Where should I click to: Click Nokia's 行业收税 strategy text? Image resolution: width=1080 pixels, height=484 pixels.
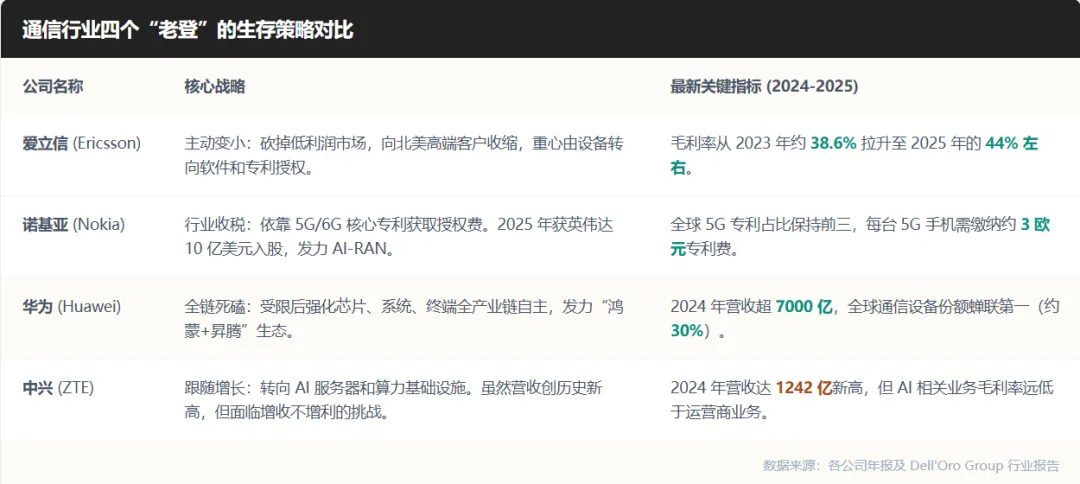399,238
